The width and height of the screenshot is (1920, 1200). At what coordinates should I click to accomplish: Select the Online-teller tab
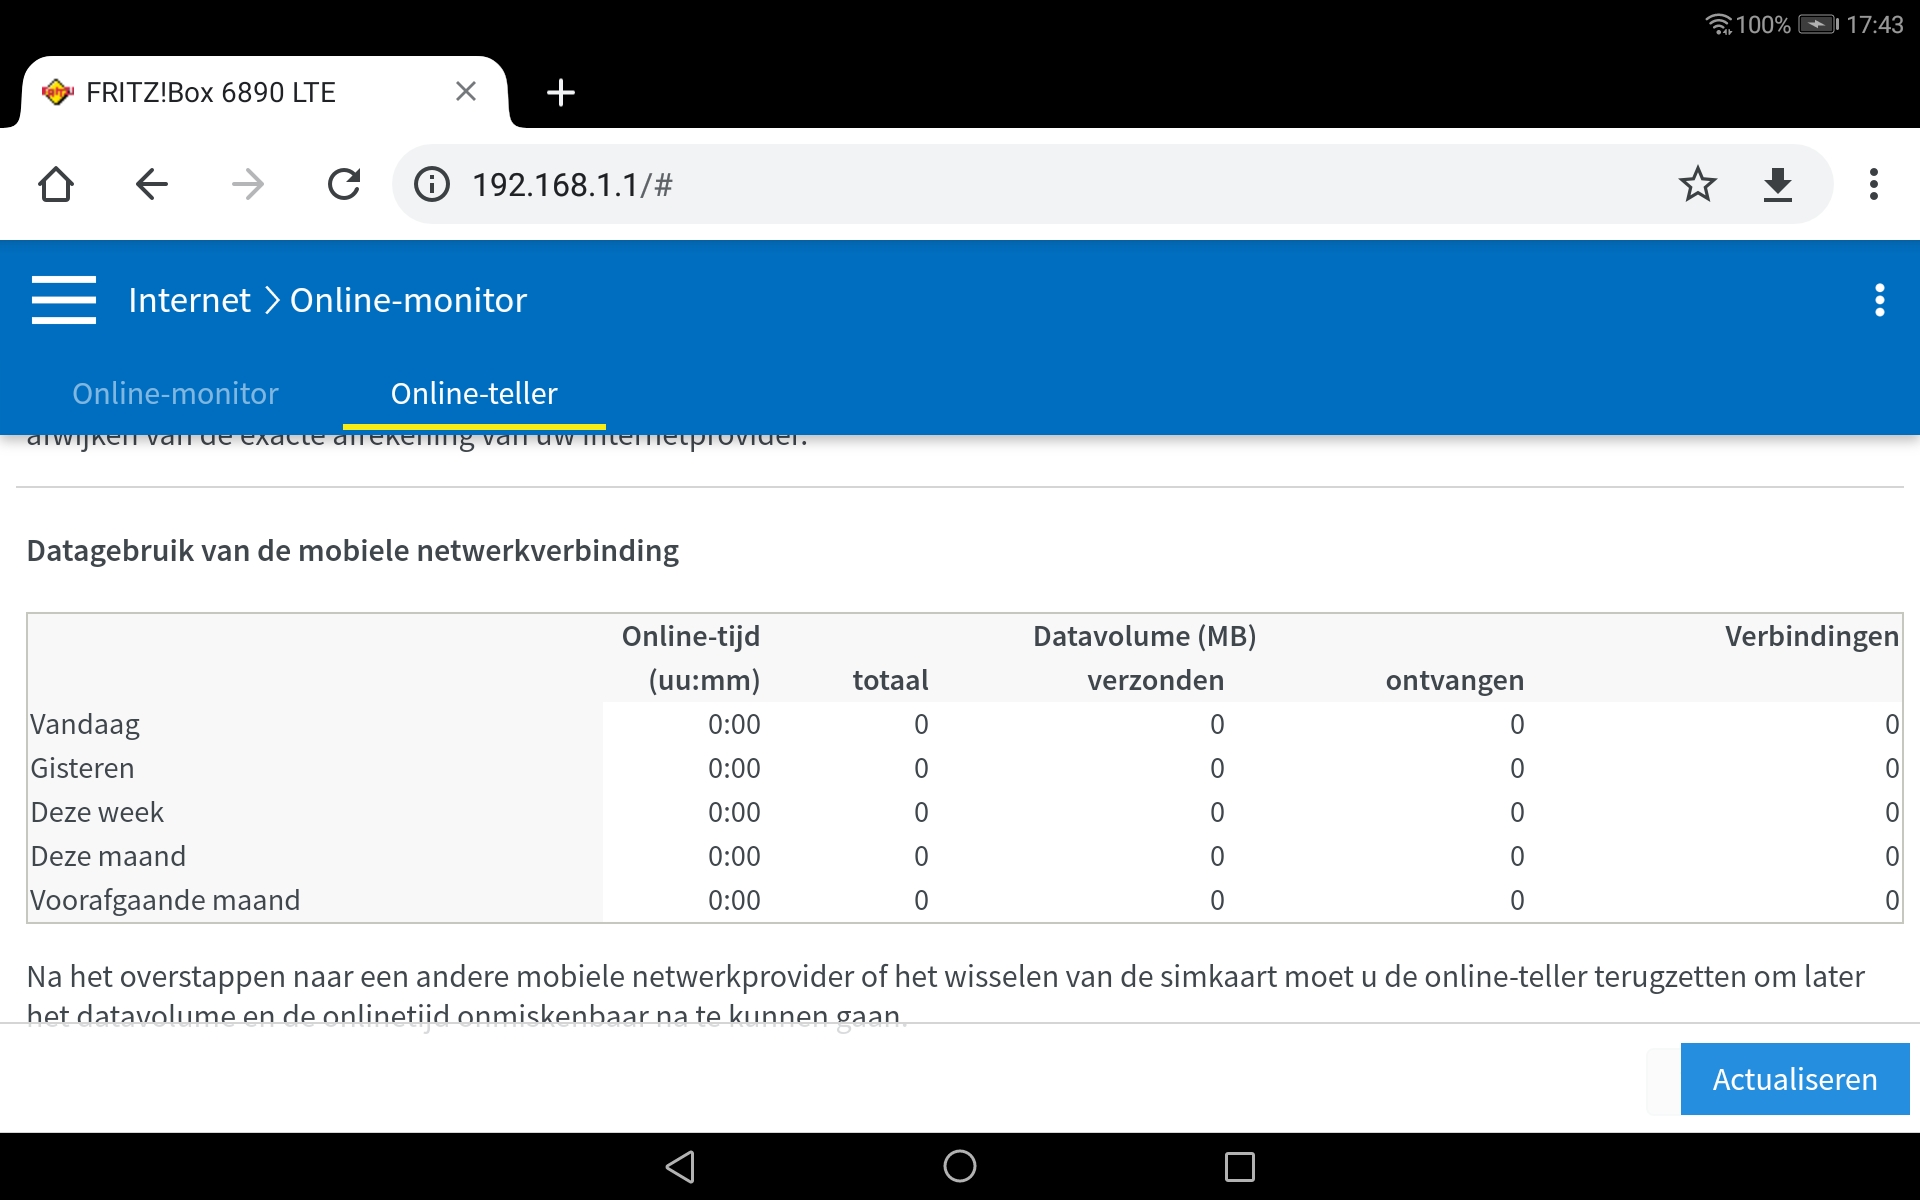click(x=474, y=393)
